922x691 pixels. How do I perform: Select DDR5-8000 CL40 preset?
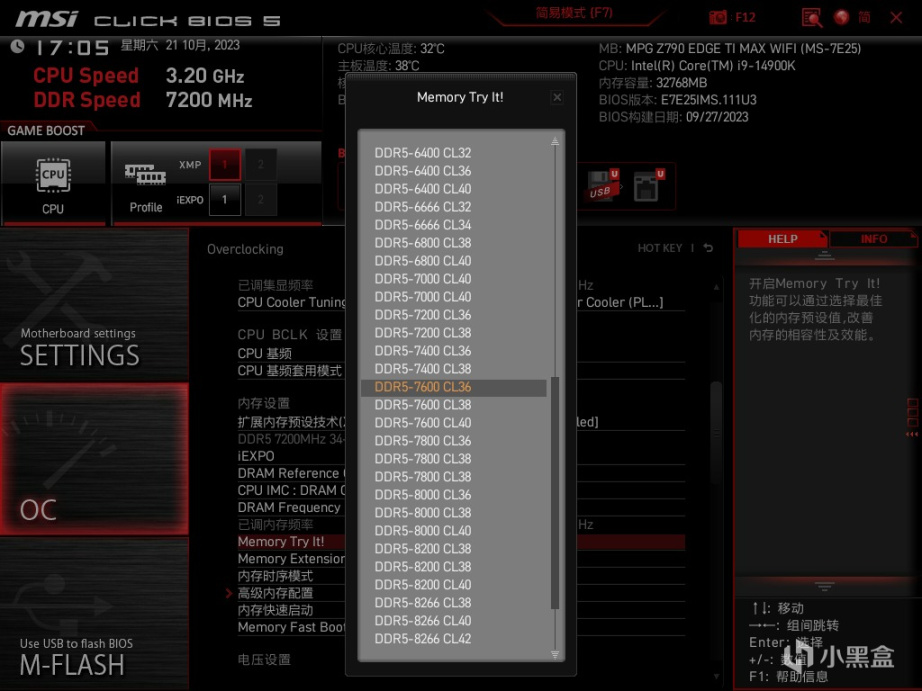click(x=423, y=531)
